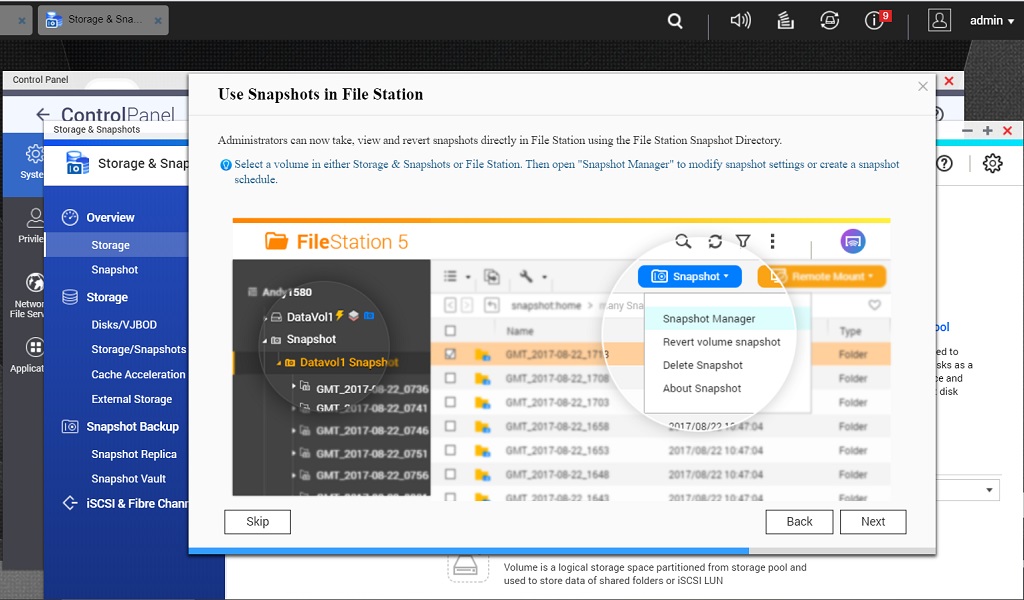1024x600 pixels.
Task: Click the Storage section disk-stack icon
Action: click(70, 297)
